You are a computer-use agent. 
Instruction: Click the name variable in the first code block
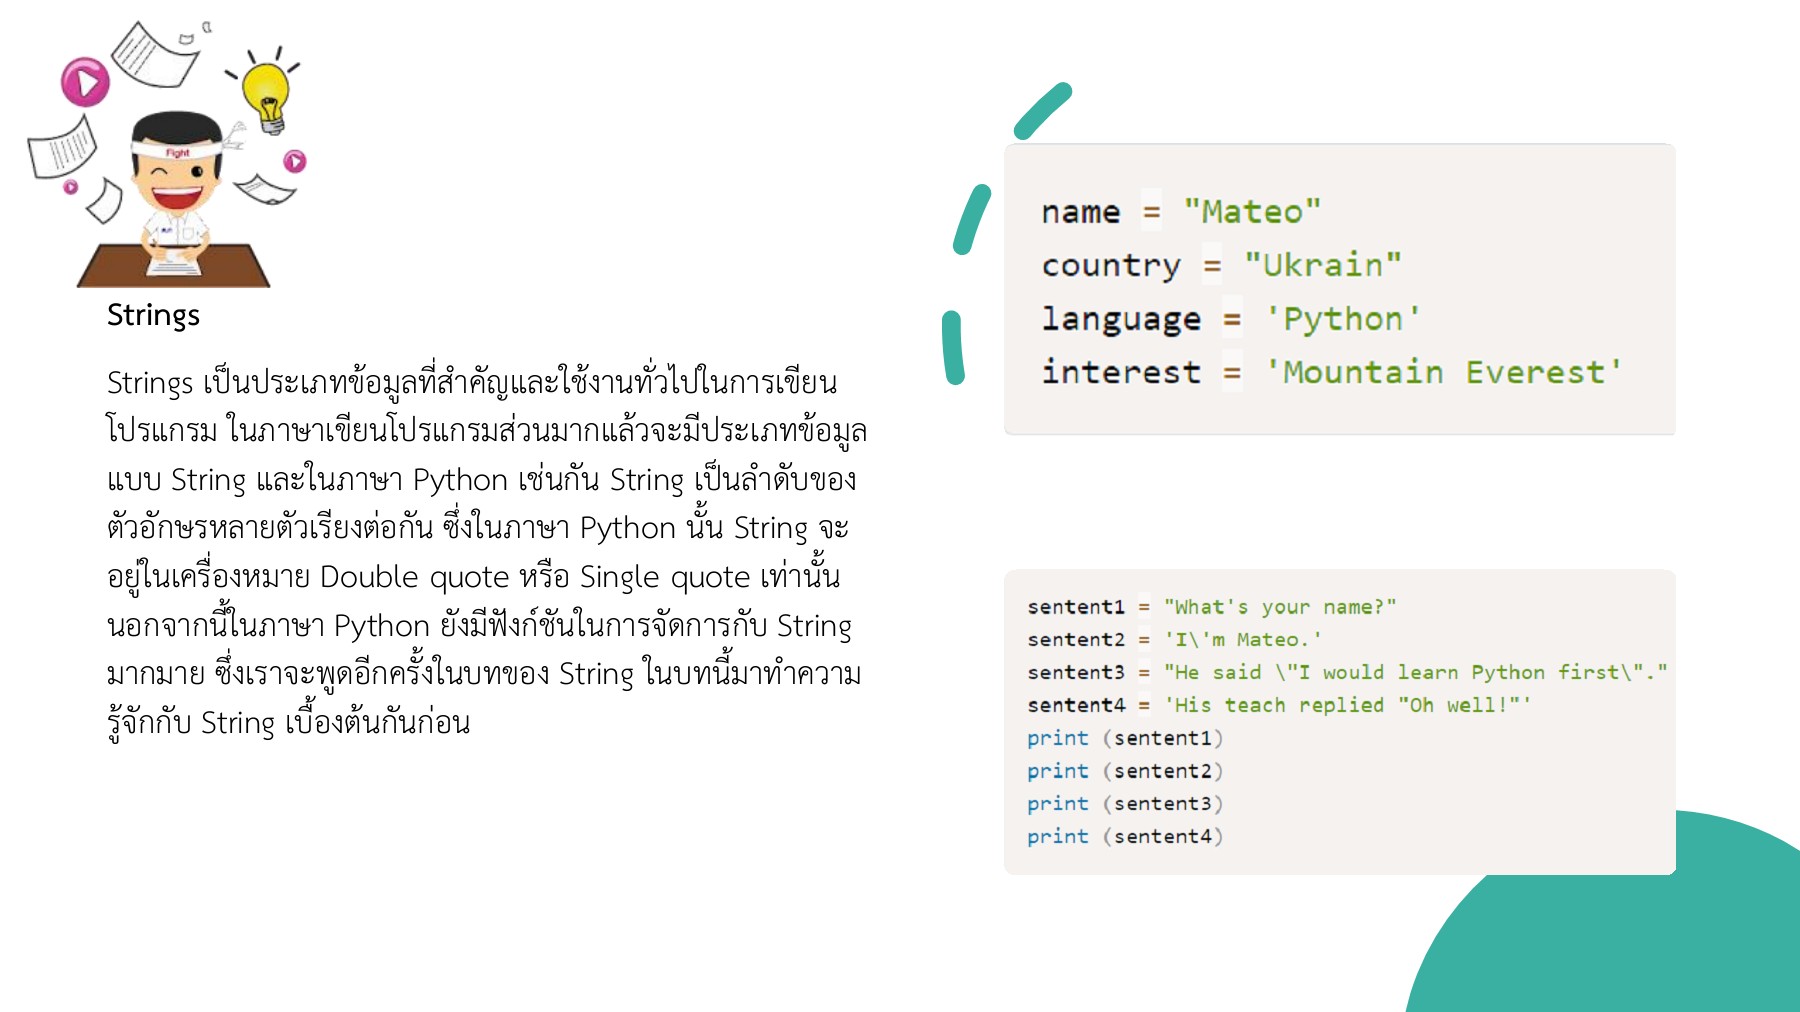click(x=1082, y=211)
